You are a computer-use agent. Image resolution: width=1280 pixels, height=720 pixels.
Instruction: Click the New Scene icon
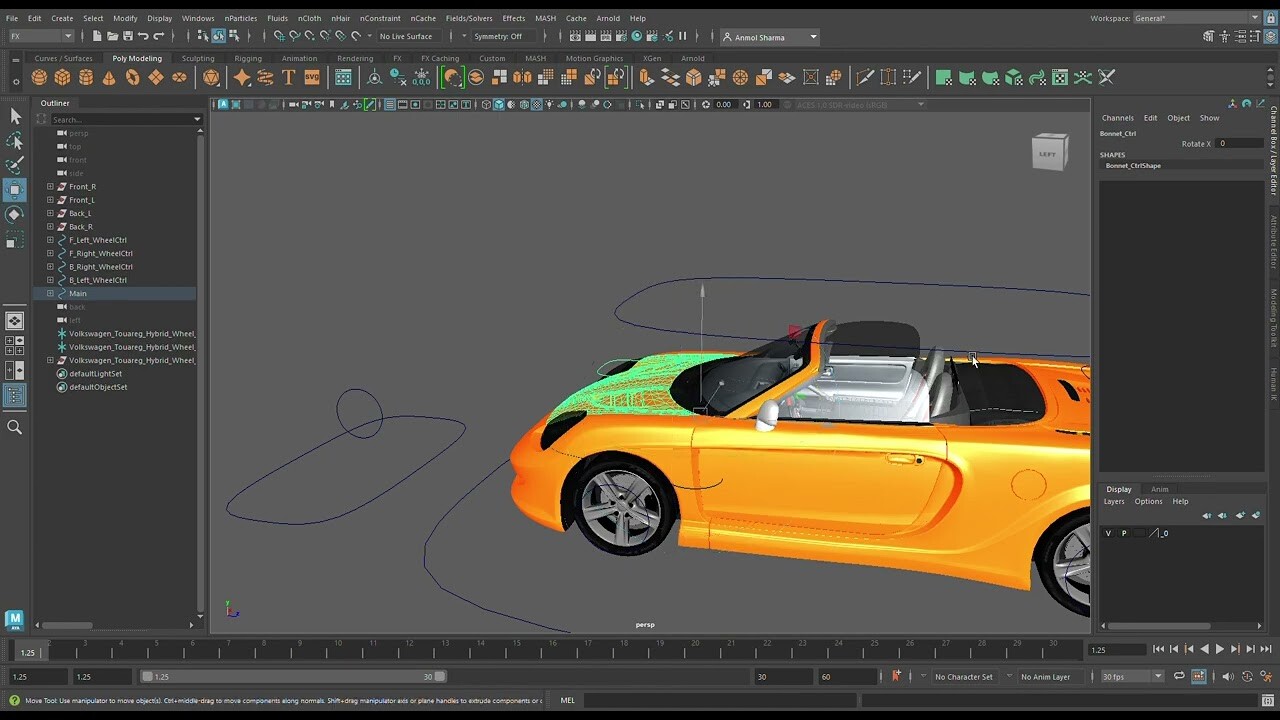click(97, 36)
